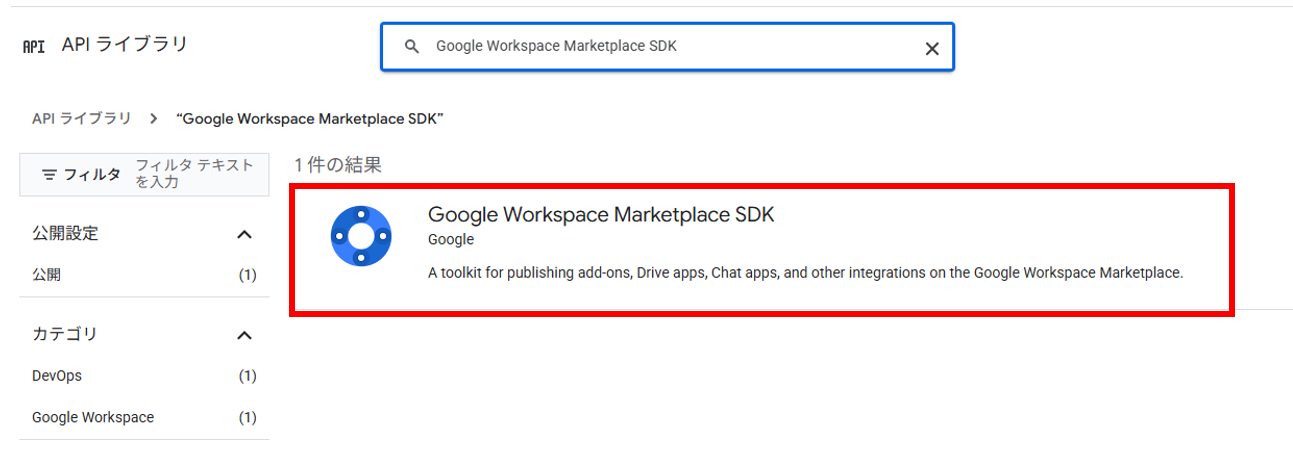This screenshot has width=1293, height=451.
Task: Filter results by DevOps category
Action: pos(57,376)
